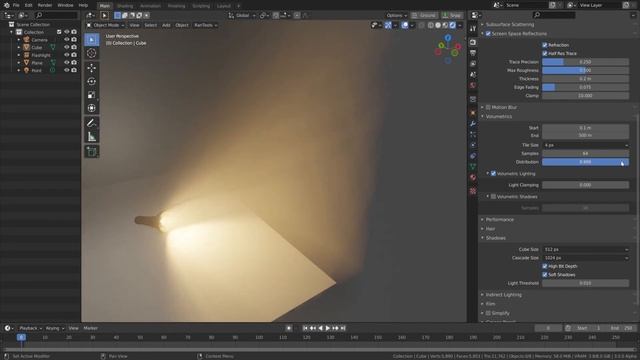Screen dimensions: 640x360
Task: Select the Cursor tool
Action: (x=92, y=53)
